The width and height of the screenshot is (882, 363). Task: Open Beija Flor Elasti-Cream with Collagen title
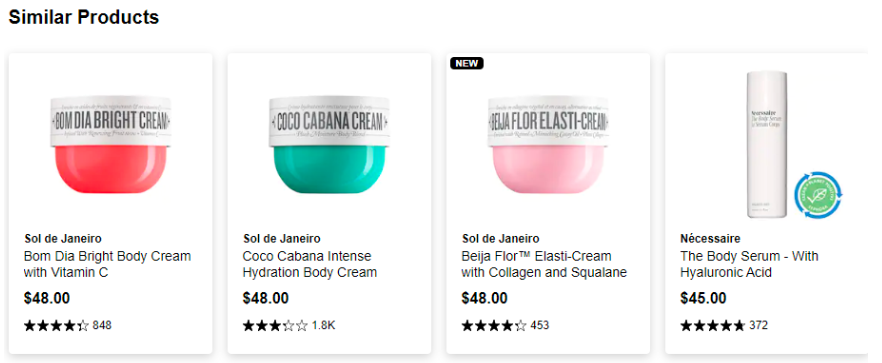click(544, 265)
